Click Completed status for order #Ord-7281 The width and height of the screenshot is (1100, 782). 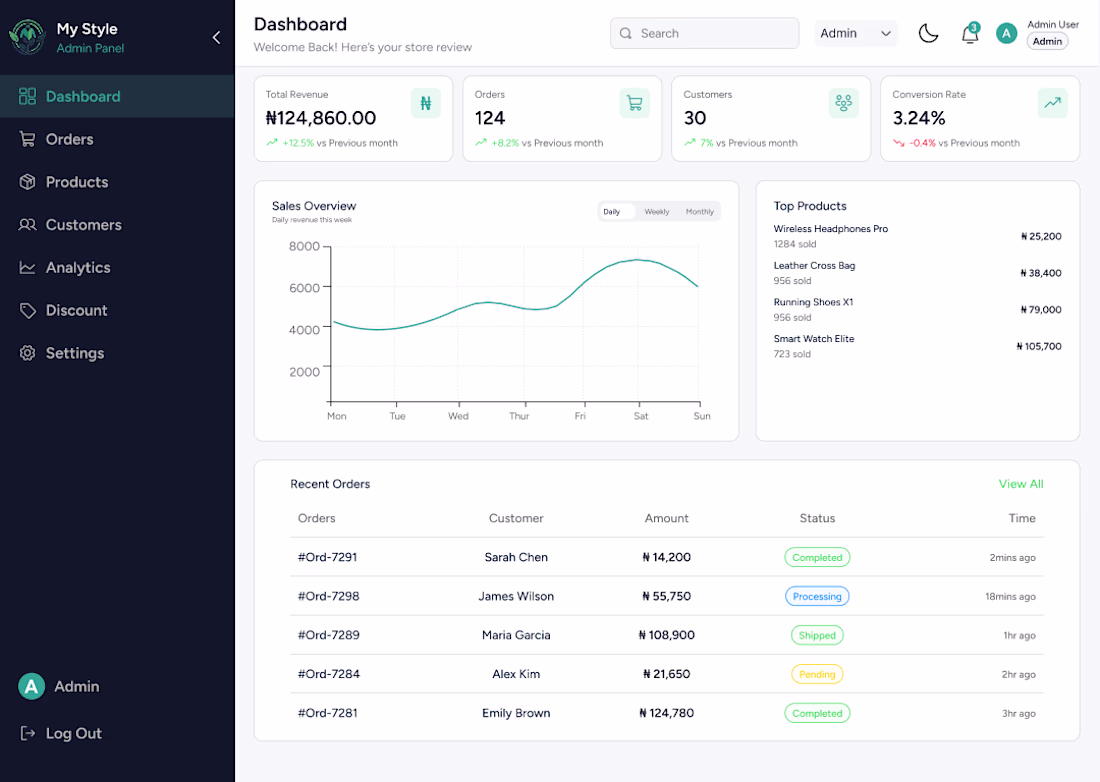817,713
